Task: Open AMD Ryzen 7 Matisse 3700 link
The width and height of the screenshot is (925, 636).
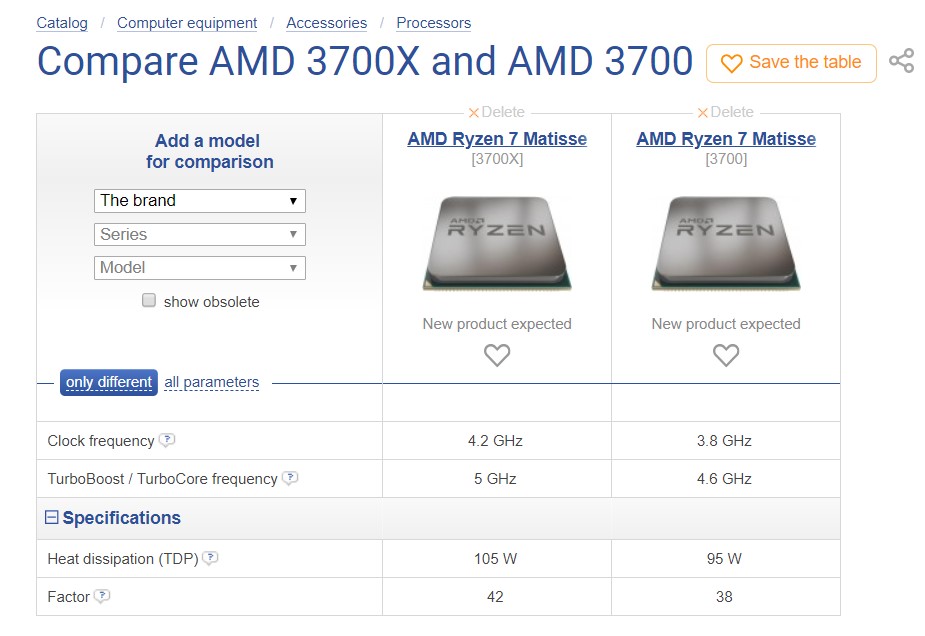Action: (x=726, y=139)
